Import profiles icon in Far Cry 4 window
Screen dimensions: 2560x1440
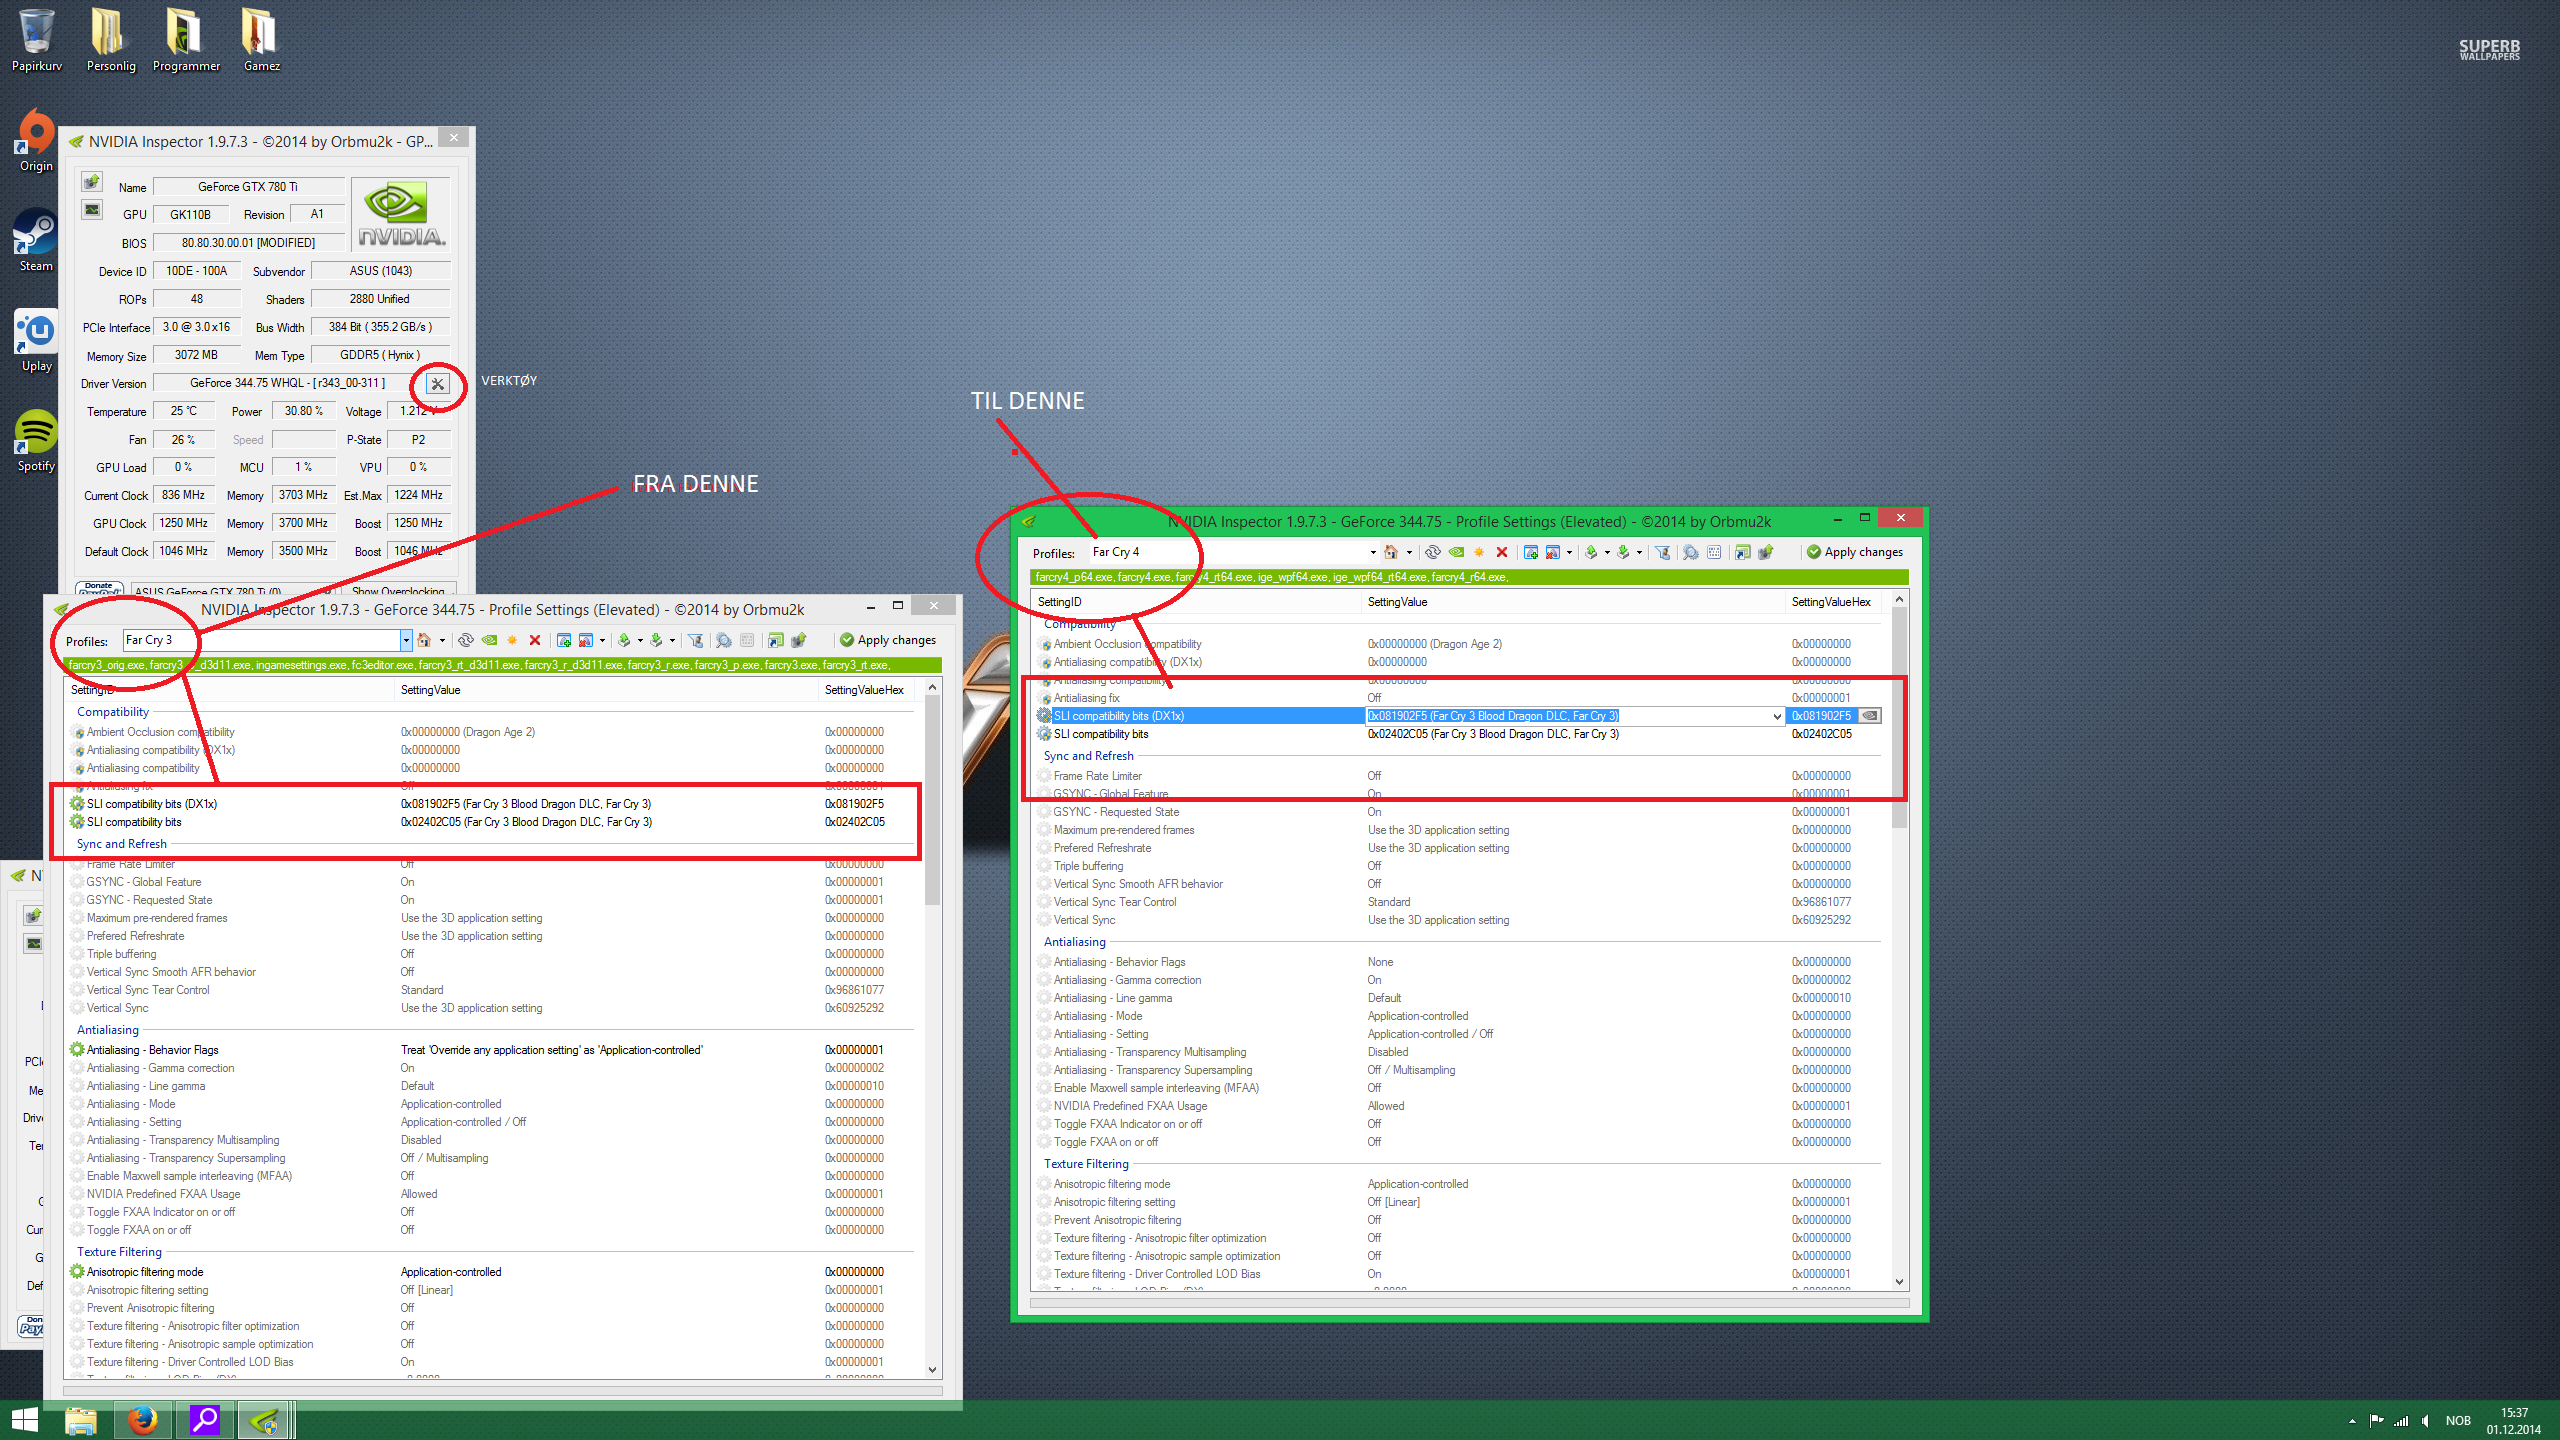tap(1623, 552)
